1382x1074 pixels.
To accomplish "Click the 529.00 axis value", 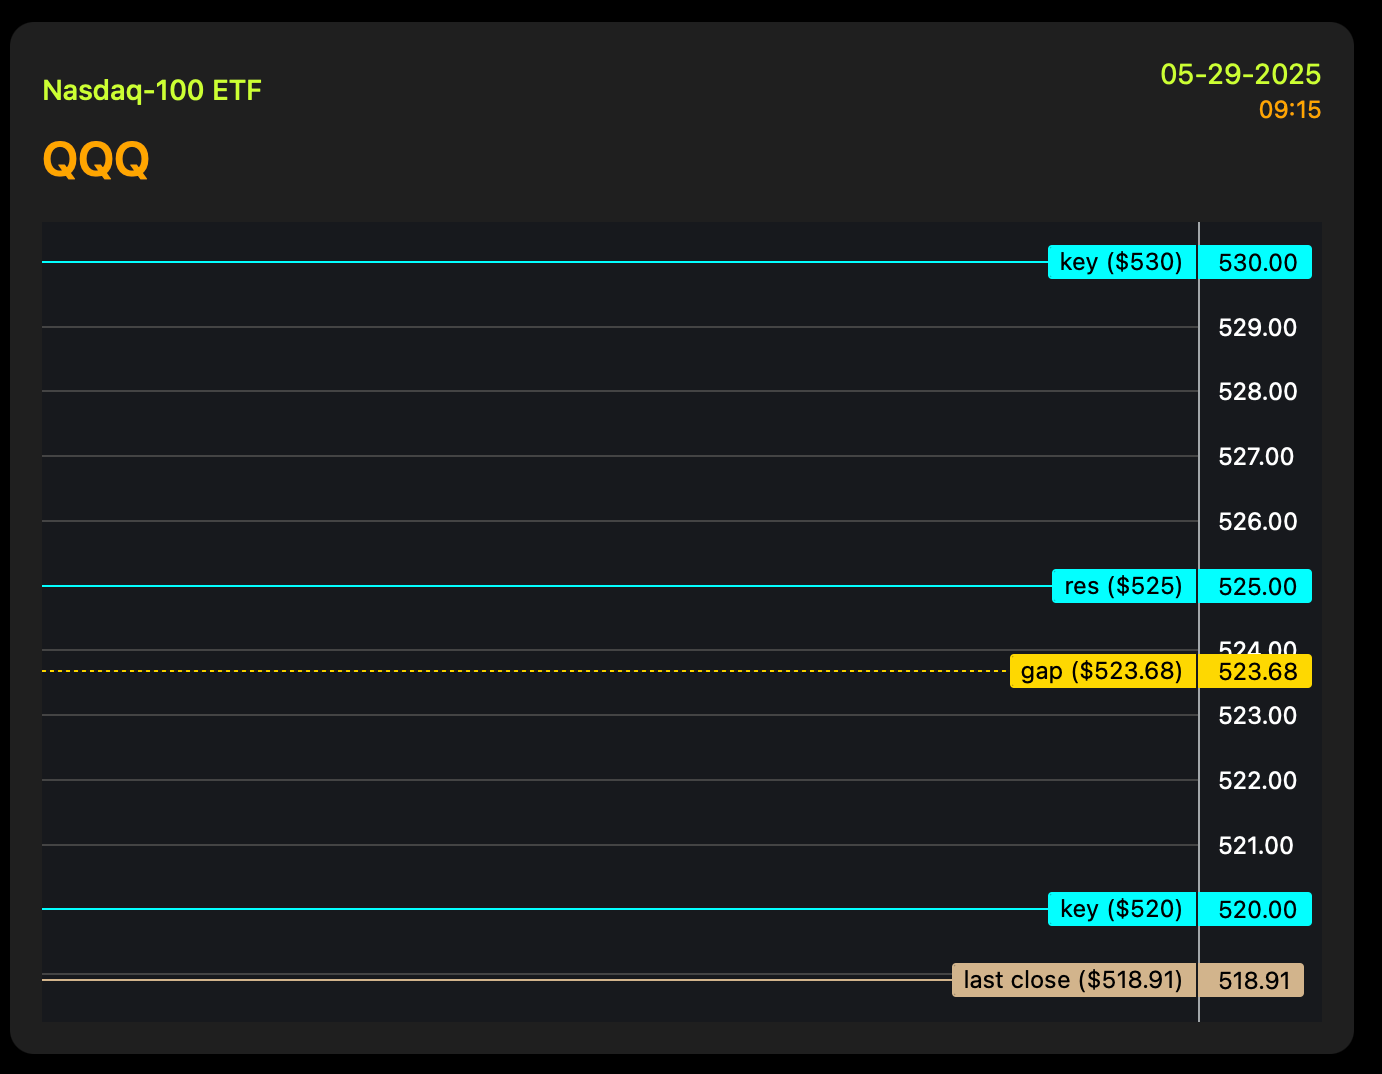I will [x=1257, y=328].
